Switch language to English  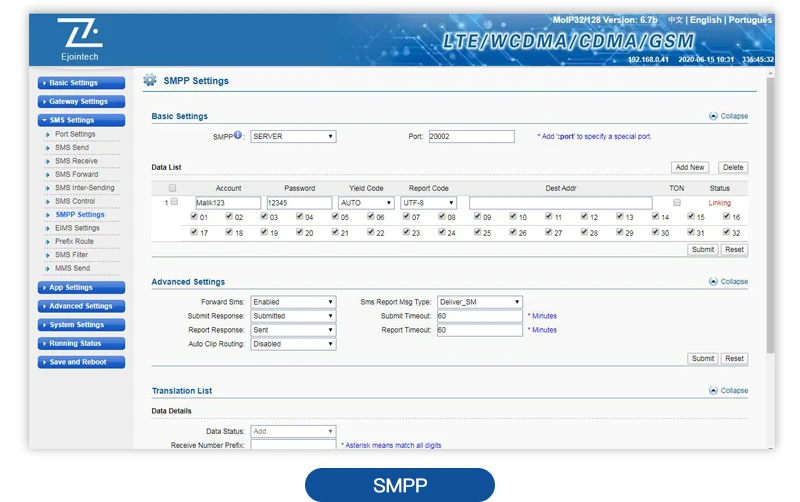(705, 20)
